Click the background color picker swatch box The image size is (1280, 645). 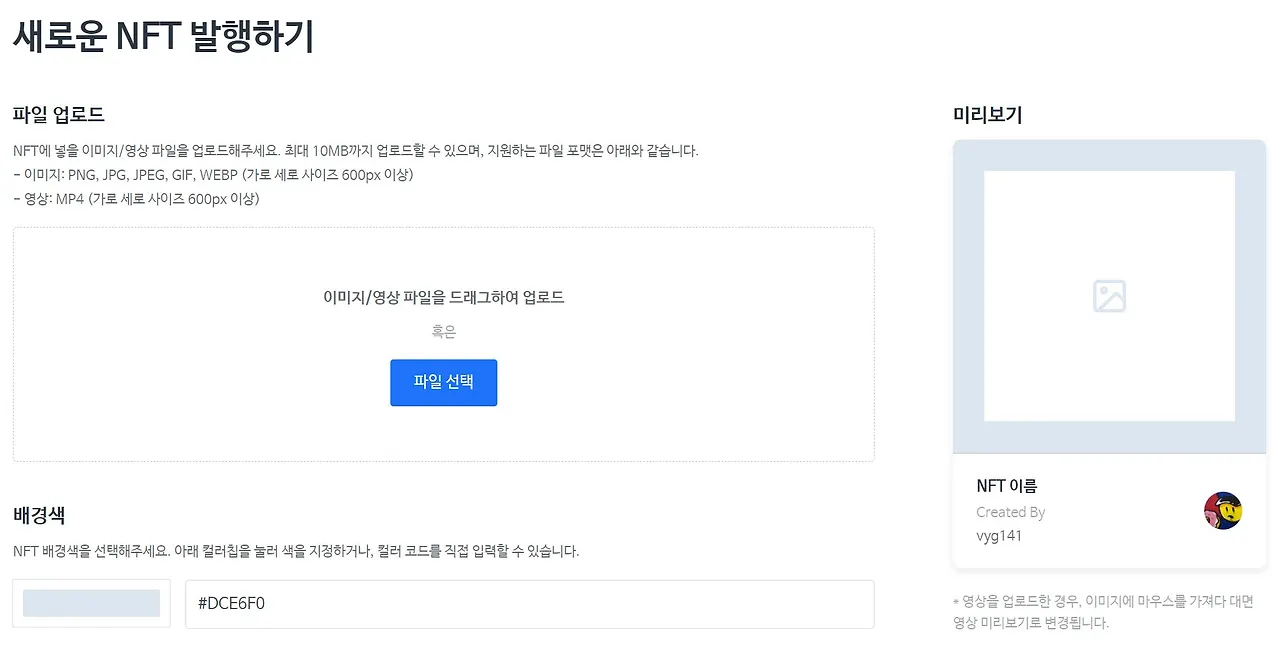click(x=91, y=602)
